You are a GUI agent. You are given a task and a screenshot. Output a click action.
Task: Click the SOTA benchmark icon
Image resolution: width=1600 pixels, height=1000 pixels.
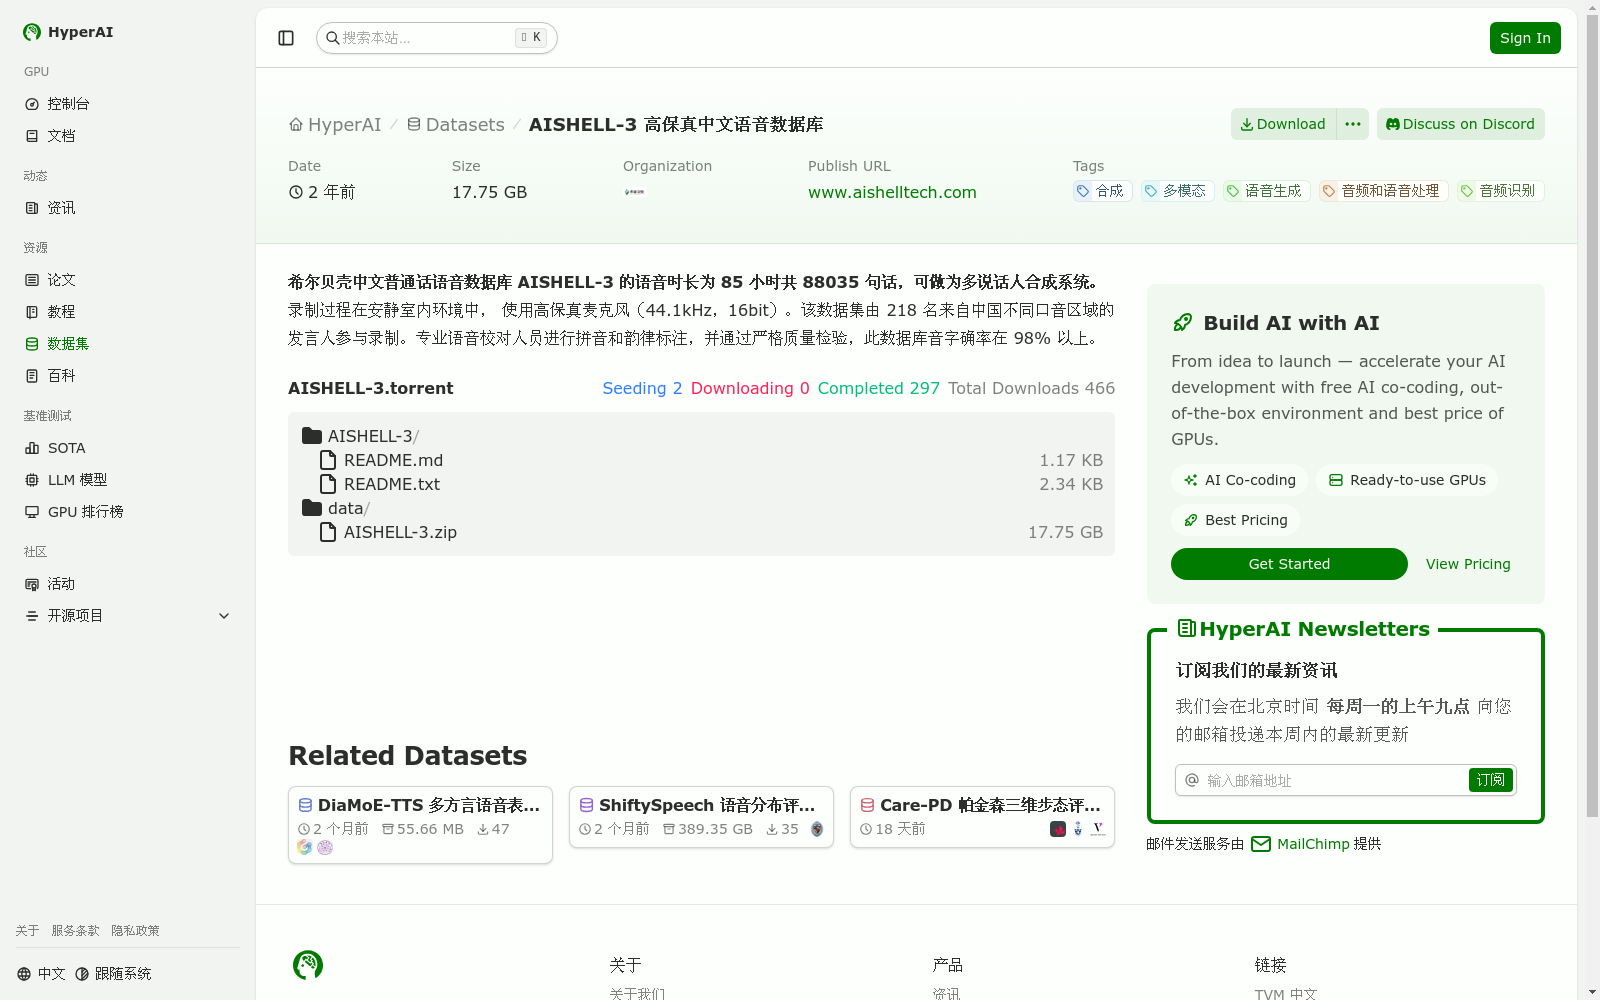(x=32, y=448)
